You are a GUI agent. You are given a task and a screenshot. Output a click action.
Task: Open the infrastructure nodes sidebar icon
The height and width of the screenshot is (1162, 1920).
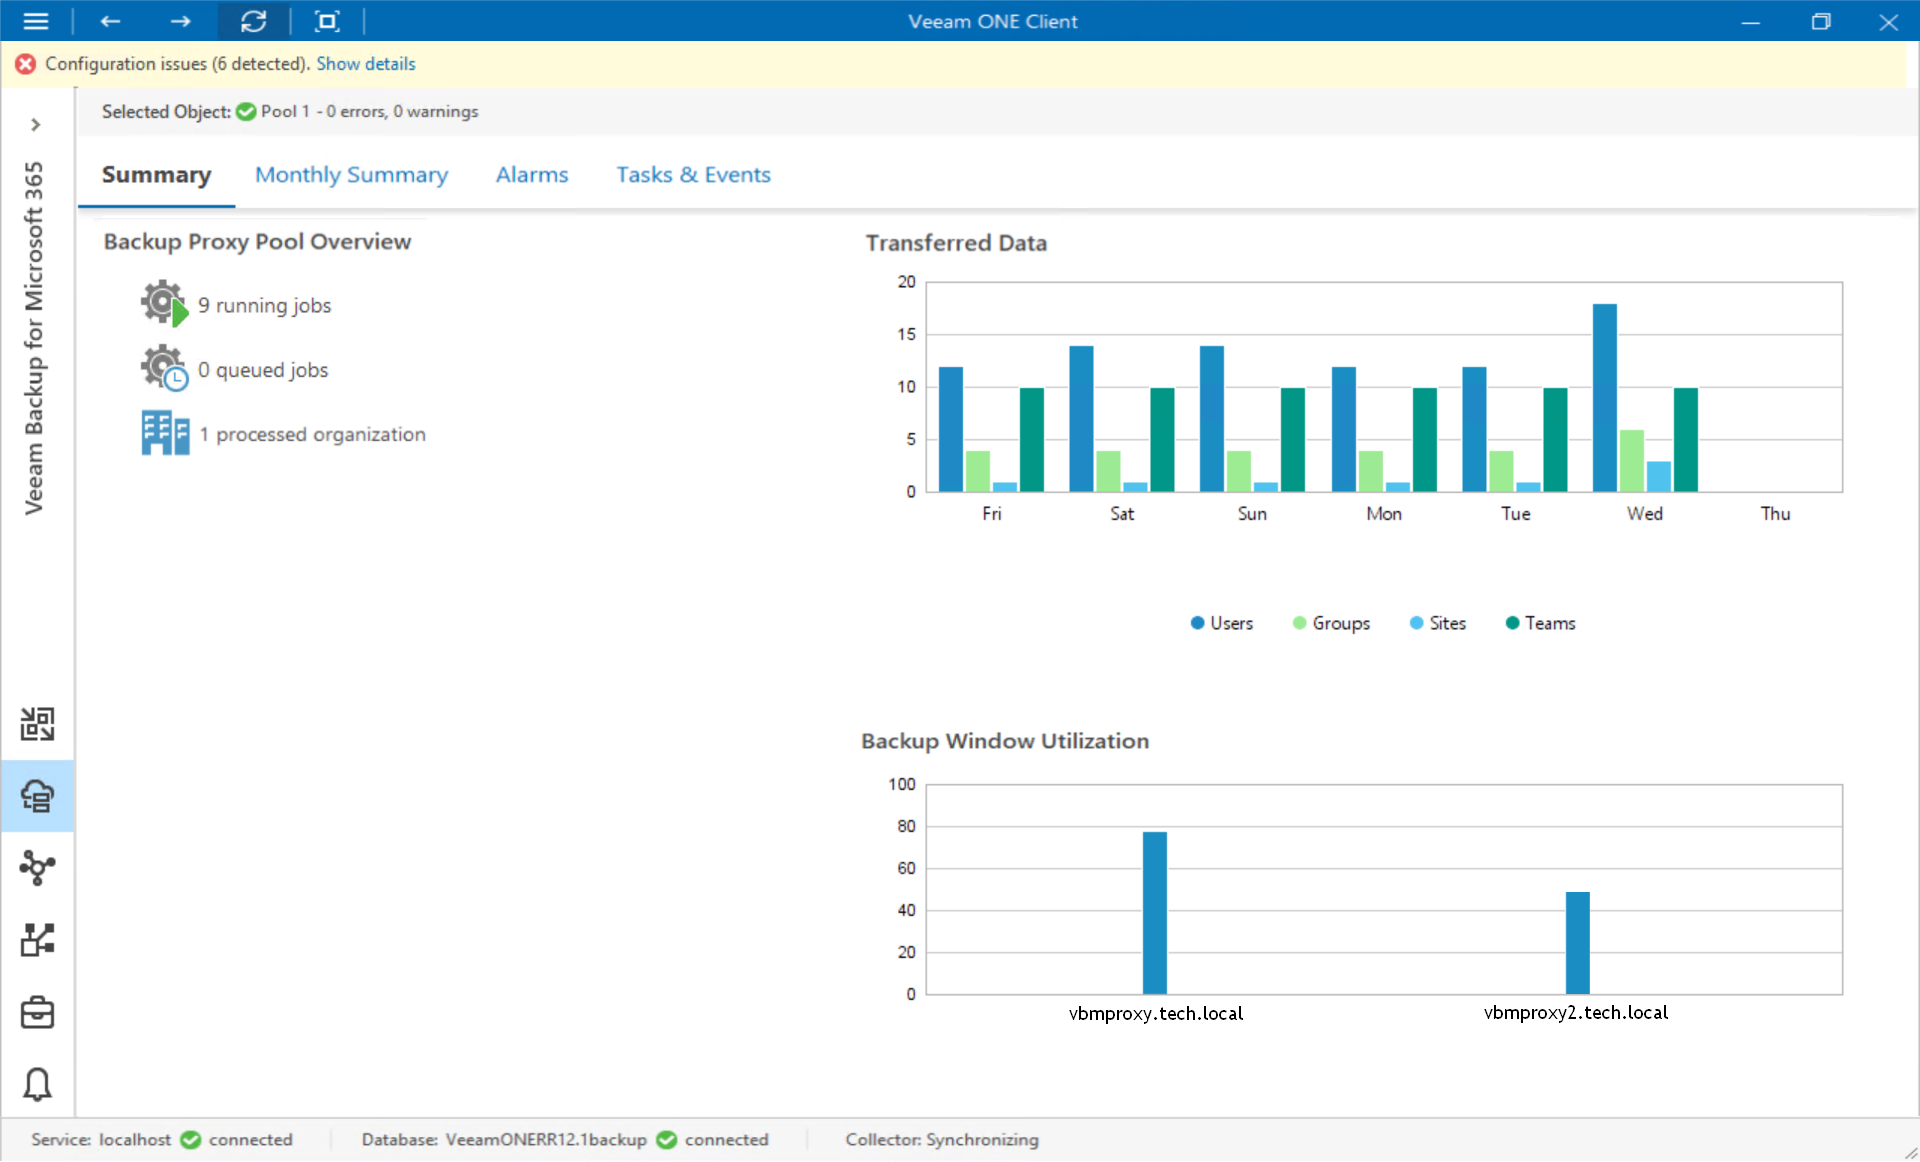[x=37, y=867]
